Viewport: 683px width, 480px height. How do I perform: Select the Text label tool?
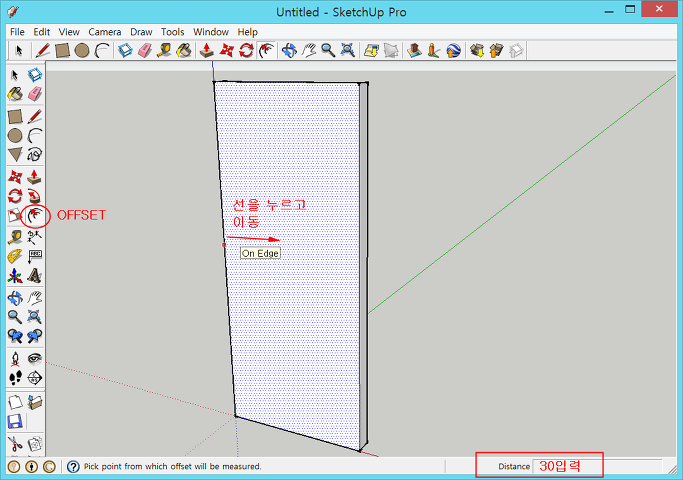tap(34, 256)
